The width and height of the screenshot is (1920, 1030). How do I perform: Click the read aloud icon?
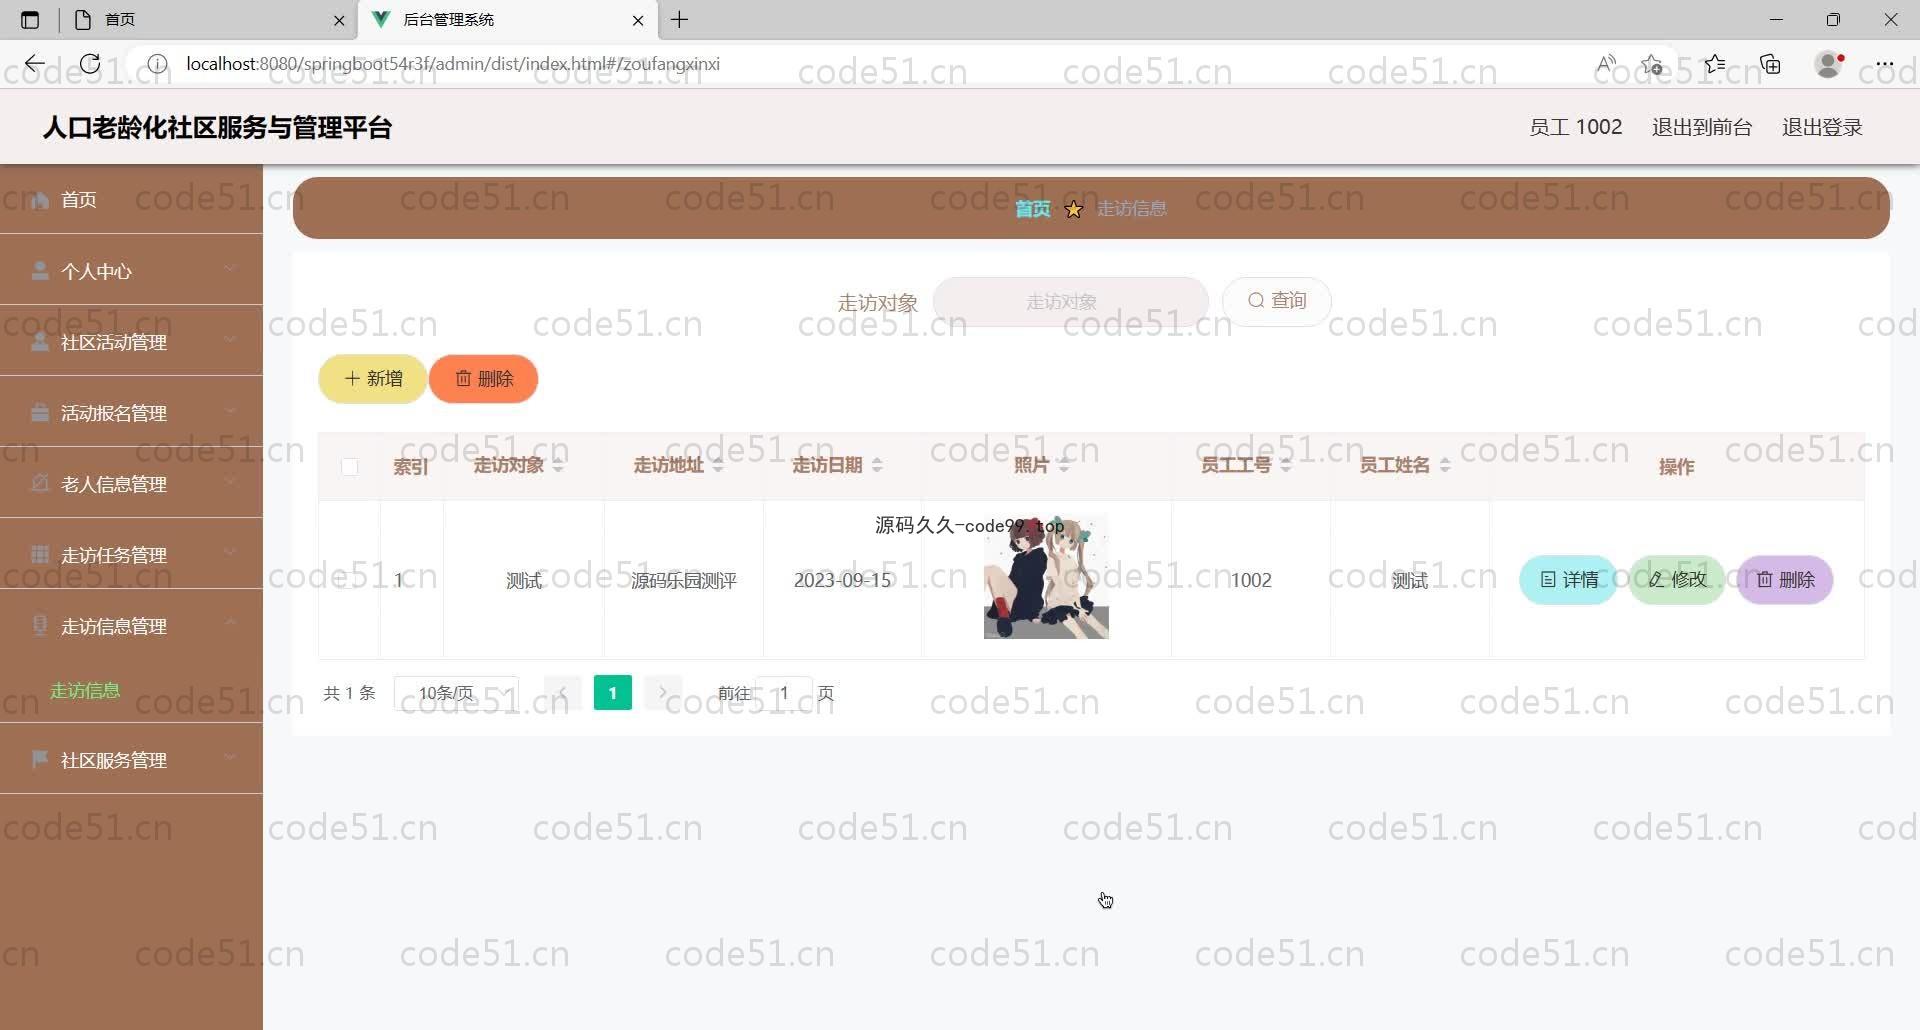pos(1606,64)
